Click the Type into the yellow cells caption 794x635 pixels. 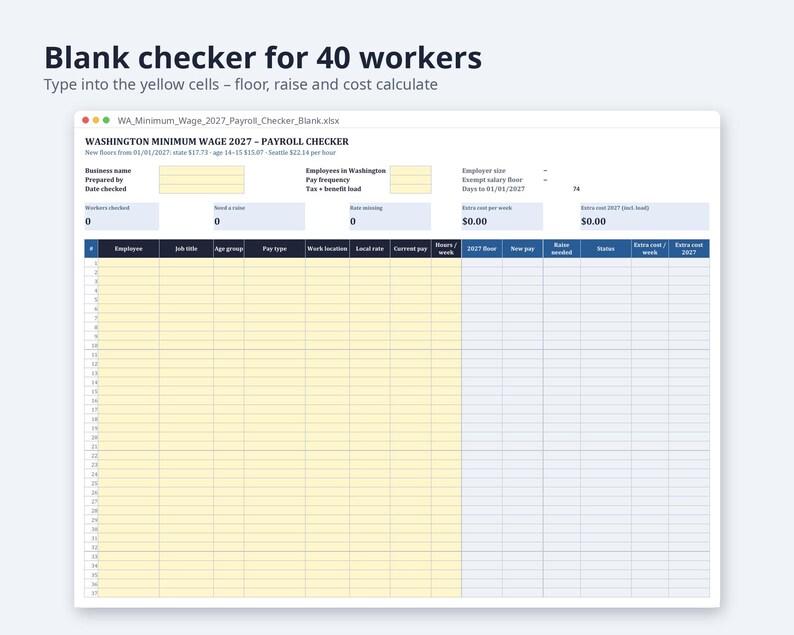(x=241, y=85)
